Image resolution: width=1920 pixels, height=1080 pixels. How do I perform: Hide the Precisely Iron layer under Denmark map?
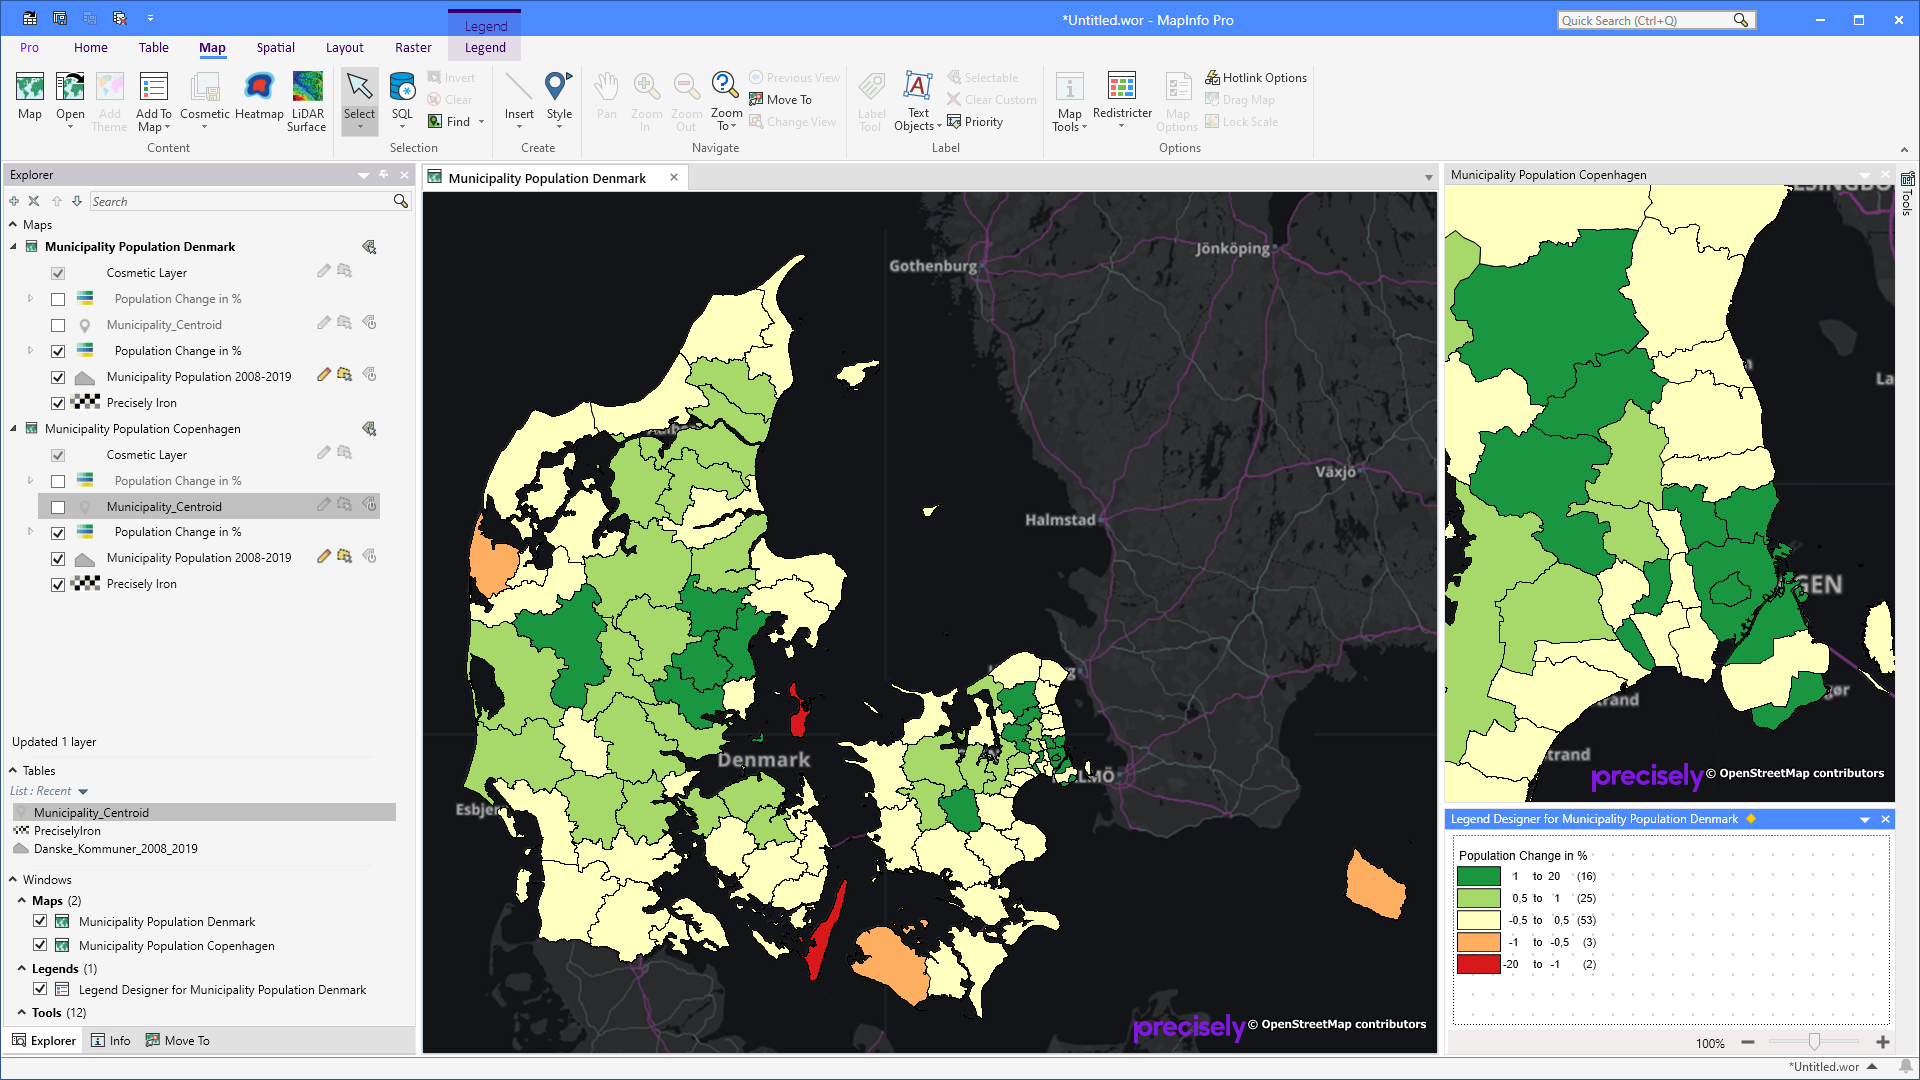pyautogui.click(x=58, y=403)
